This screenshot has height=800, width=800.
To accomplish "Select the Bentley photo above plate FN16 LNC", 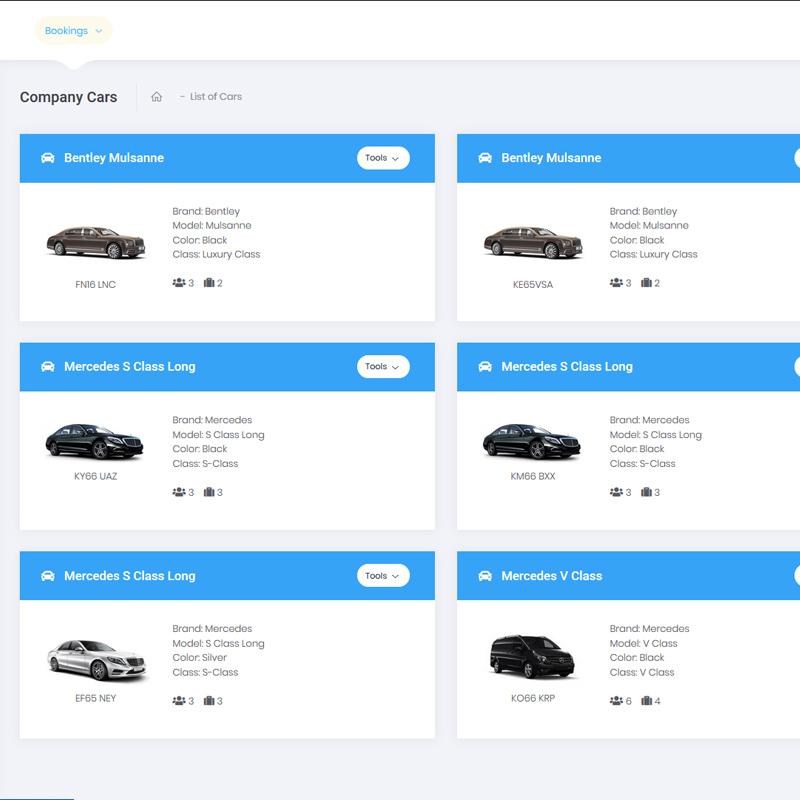I will [x=96, y=242].
